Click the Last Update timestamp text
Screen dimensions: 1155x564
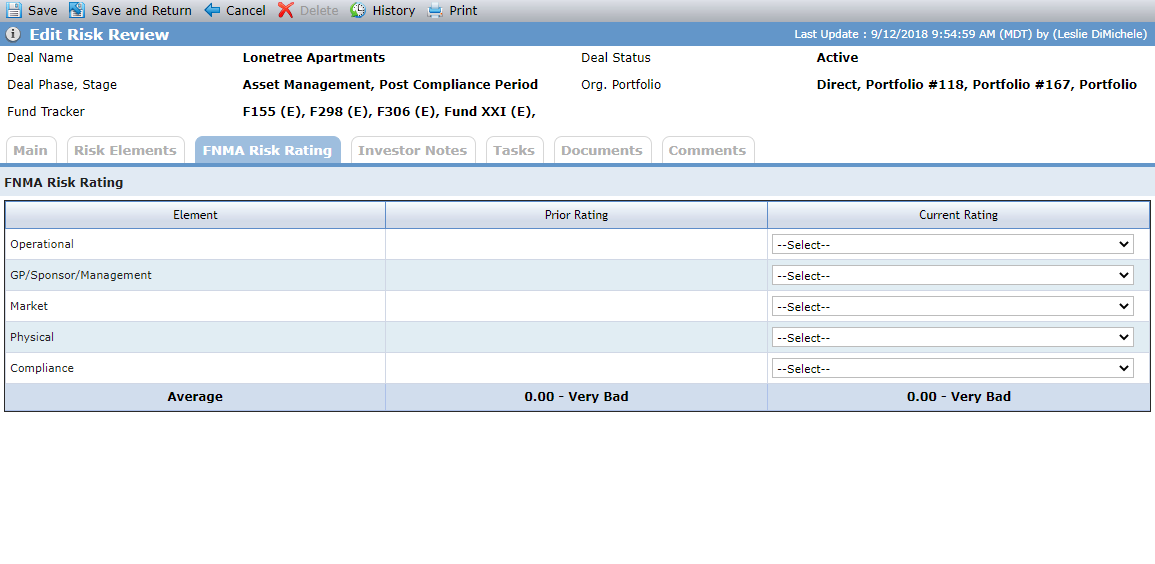[x=971, y=34]
